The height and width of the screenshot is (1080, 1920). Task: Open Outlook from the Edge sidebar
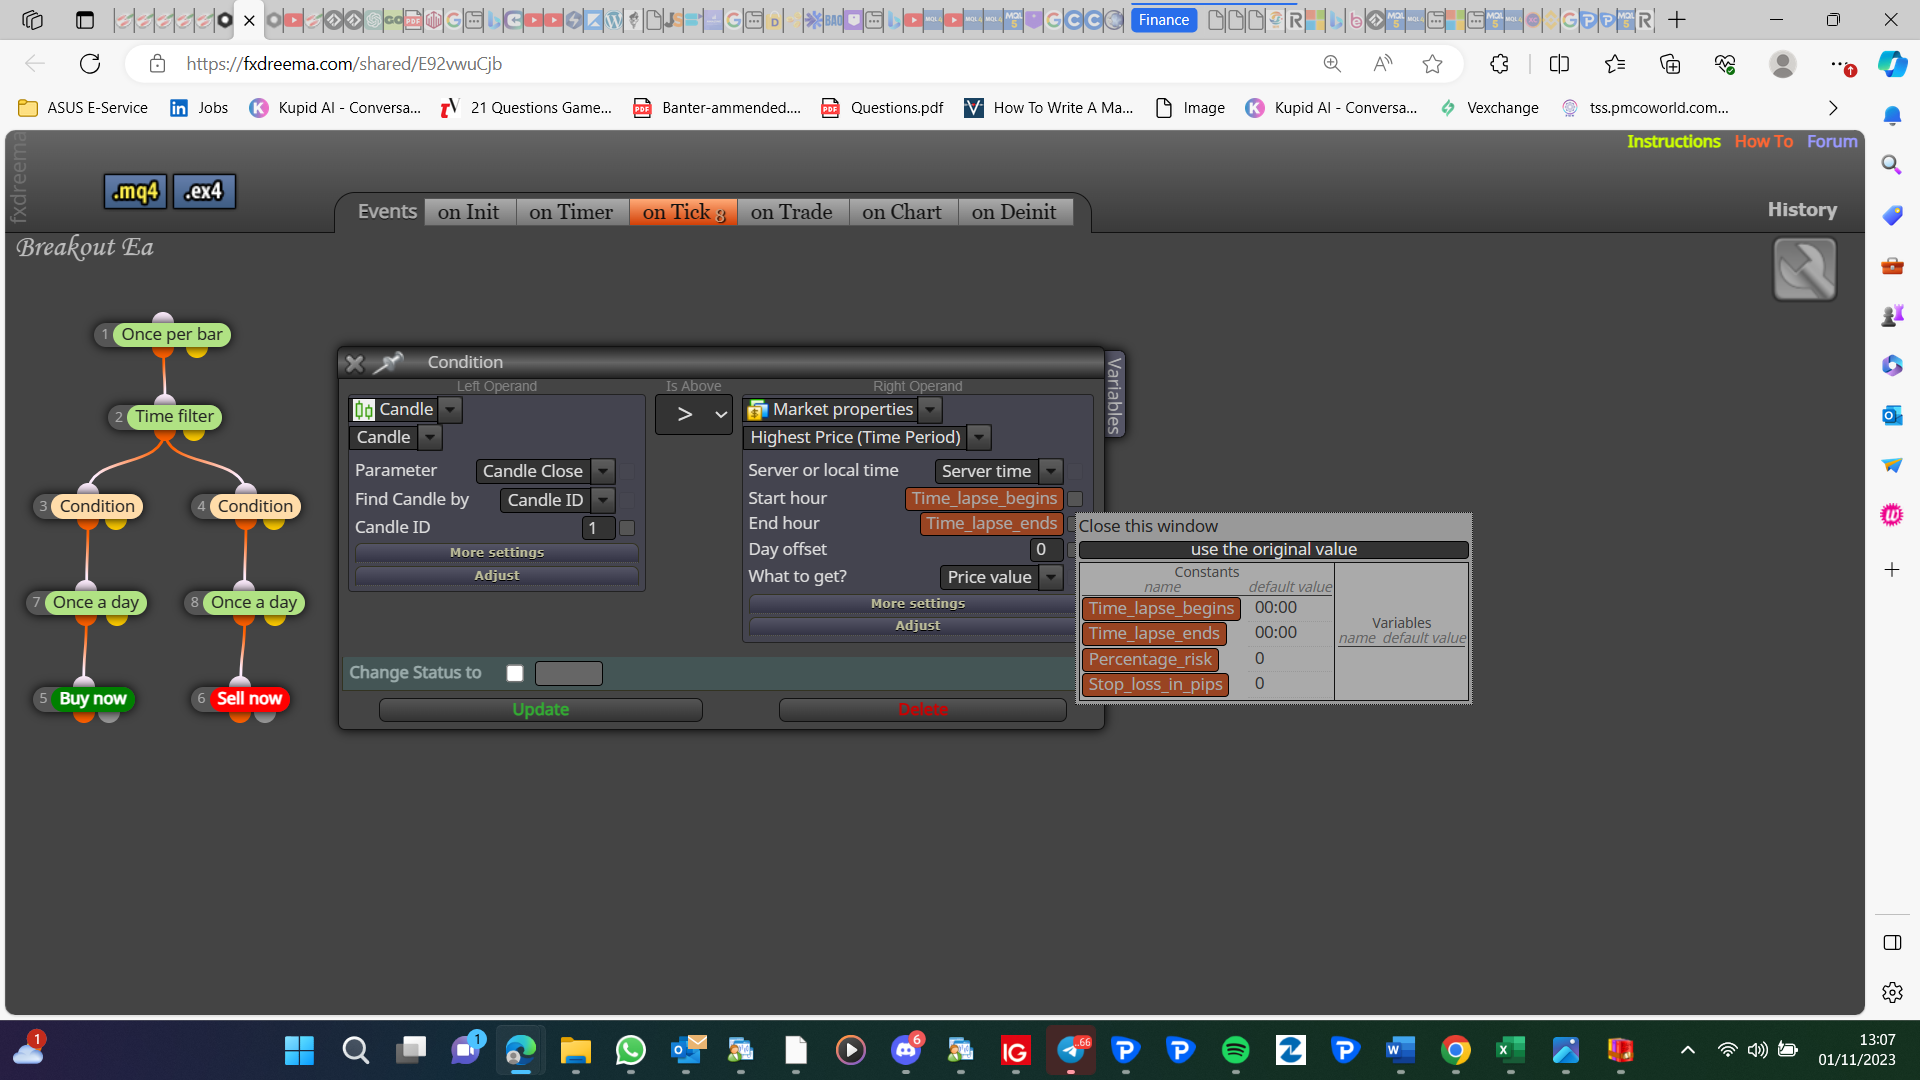pyautogui.click(x=1891, y=415)
